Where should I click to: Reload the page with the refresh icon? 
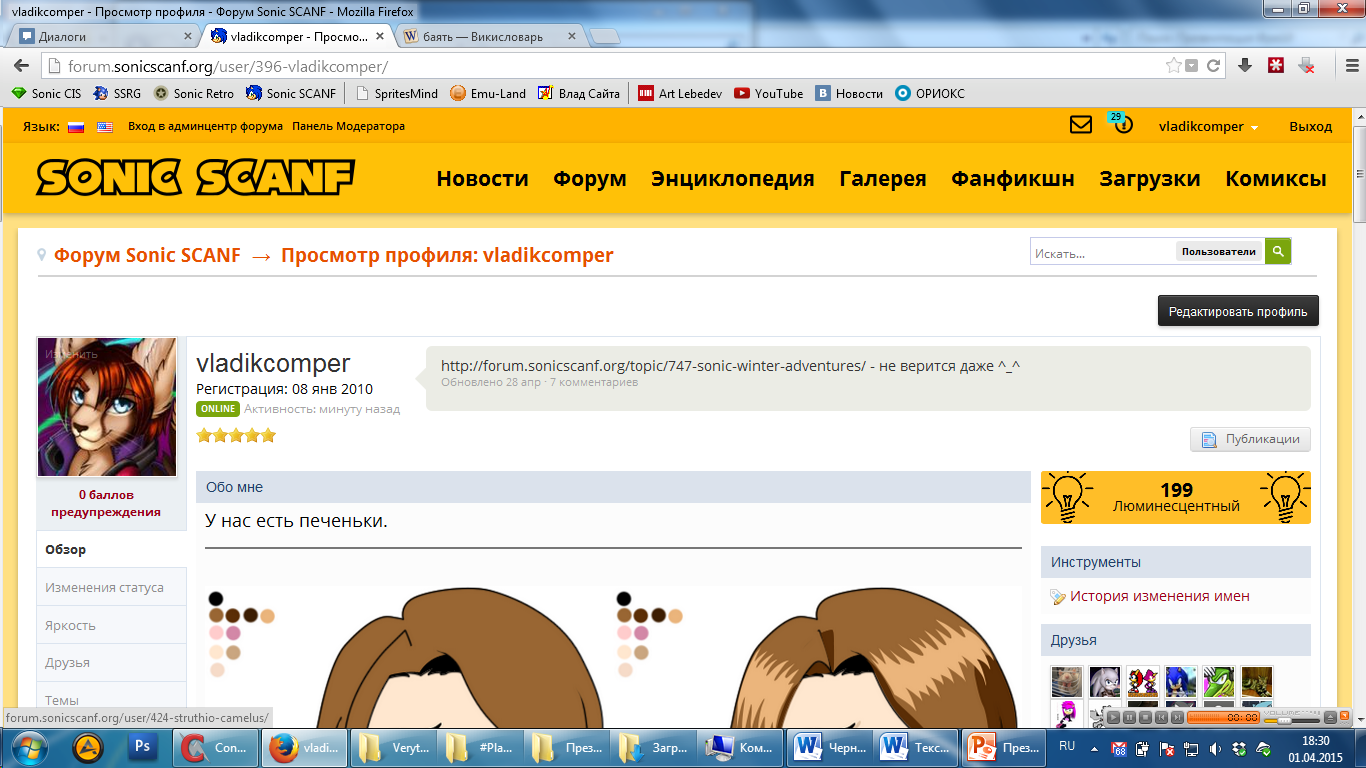click(1214, 66)
